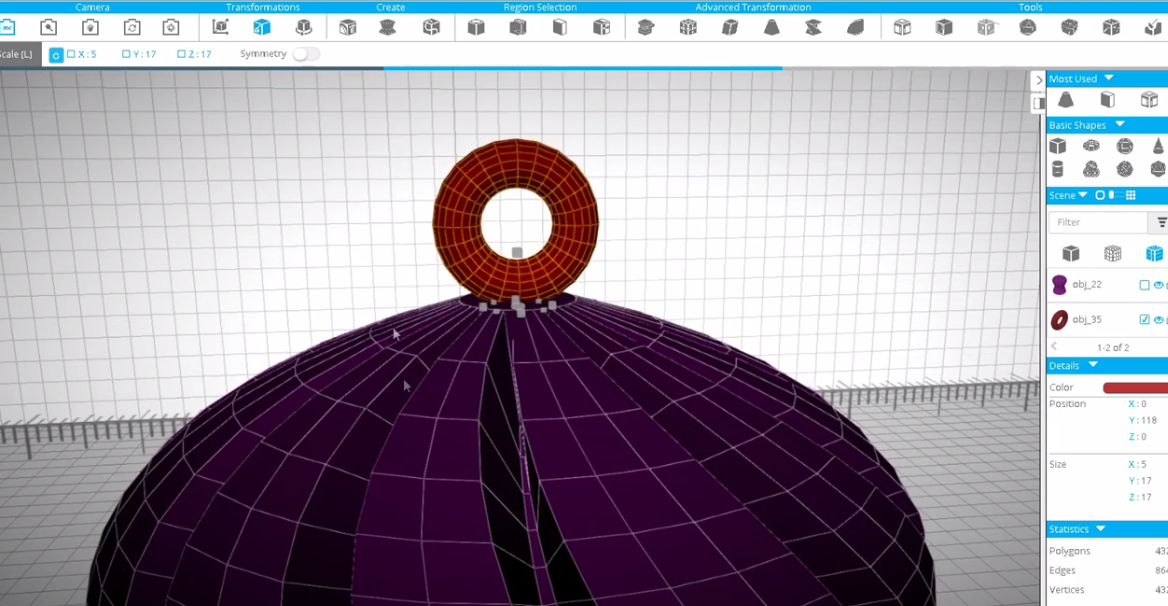Add a torus from Basic Shapes

1091,146
